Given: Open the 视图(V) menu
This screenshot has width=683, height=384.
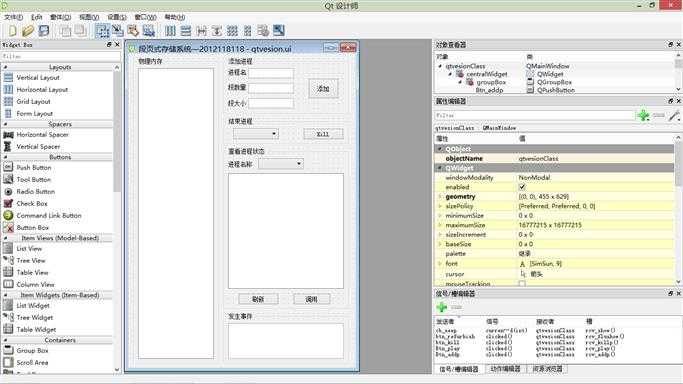Looking at the screenshot, I should [x=89, y=17].
